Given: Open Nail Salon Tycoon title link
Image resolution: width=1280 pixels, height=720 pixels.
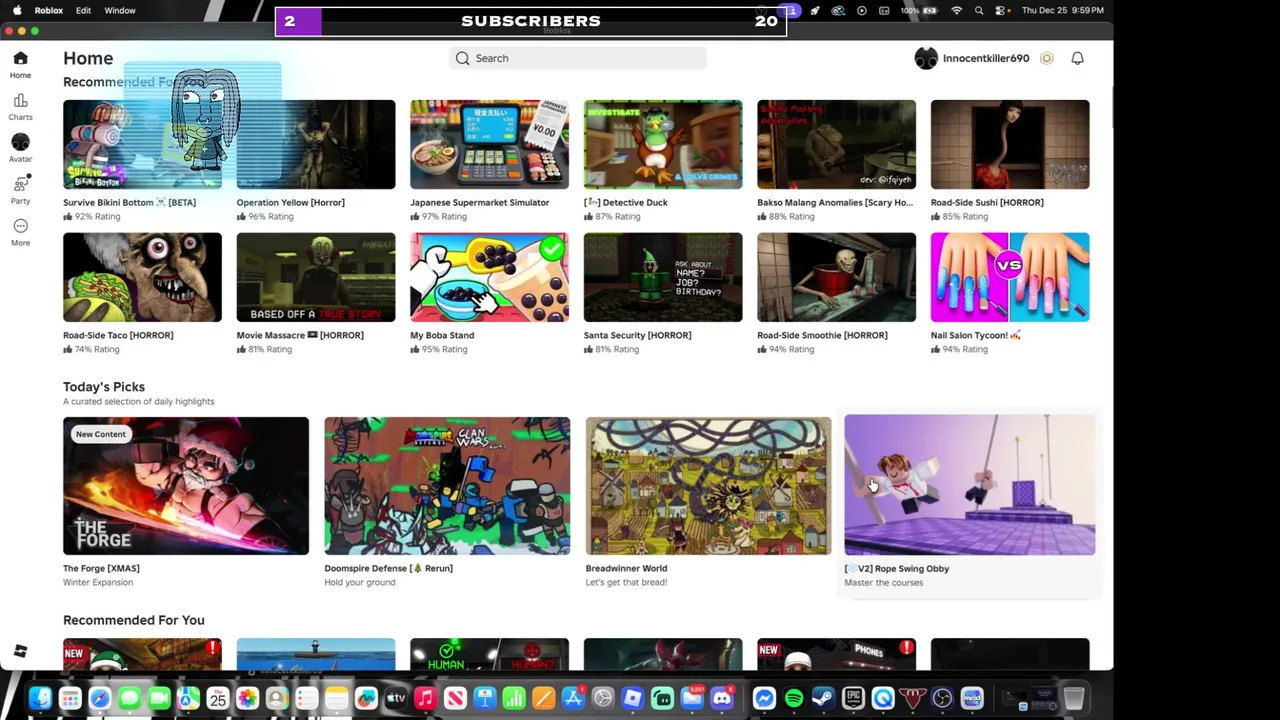Looking at the screenshot, I should pos(975,335).
